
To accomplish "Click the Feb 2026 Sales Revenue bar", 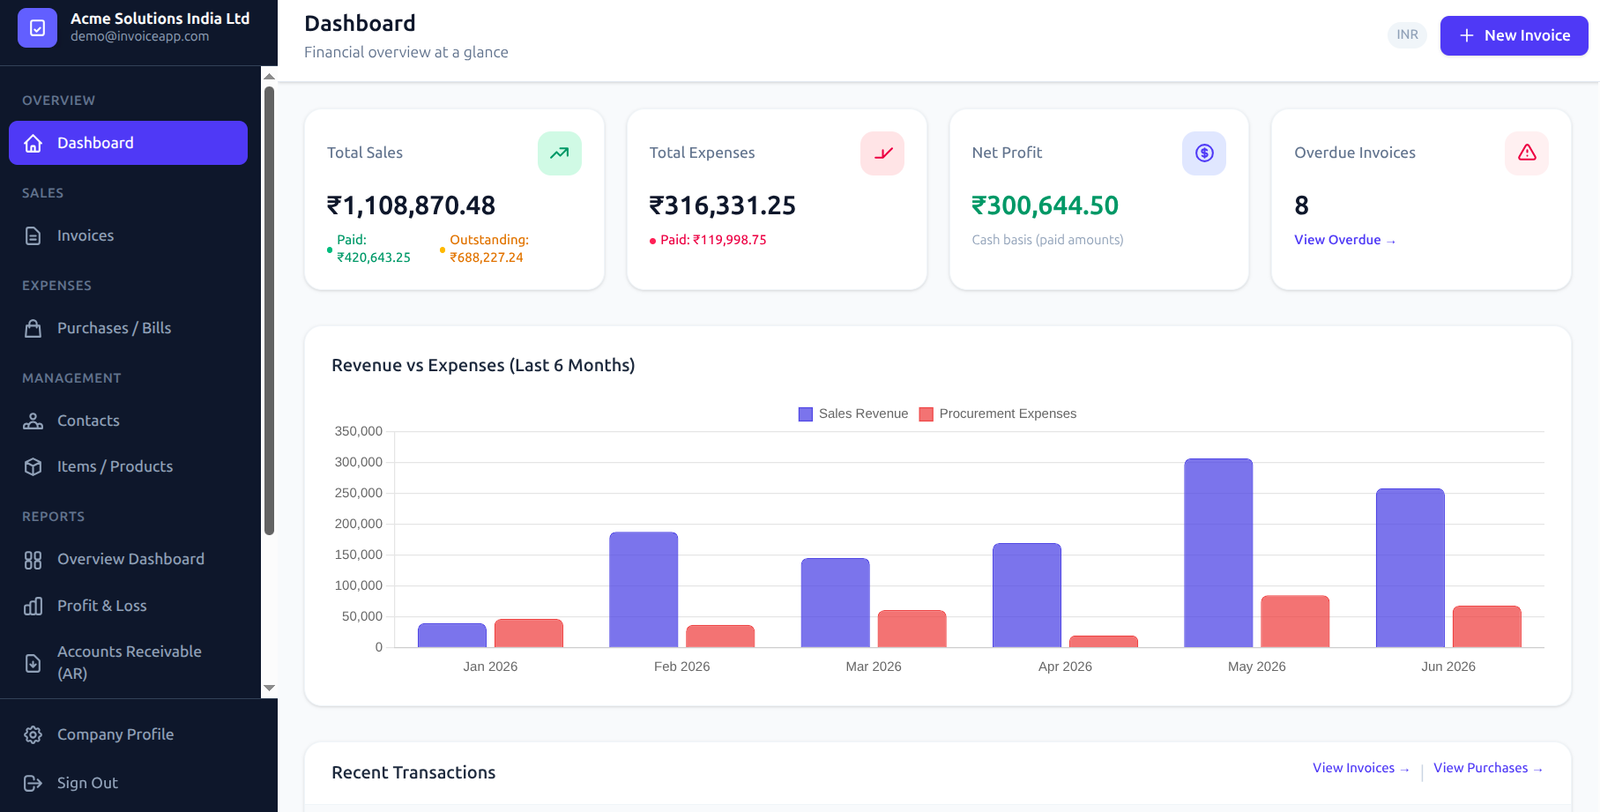I will [644, 590].
